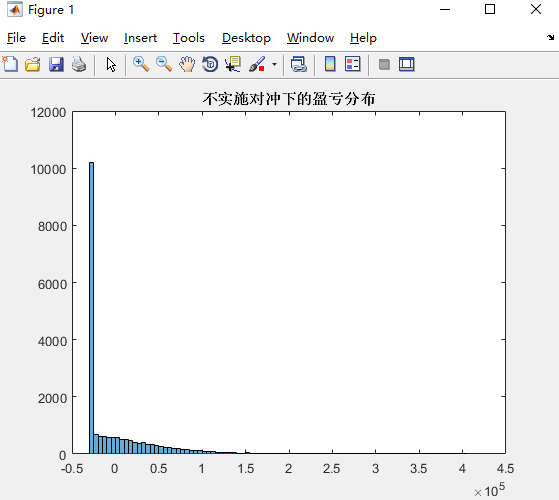Click the New Figure icon
Screen dimensions: 559x500
click(10, 65)
